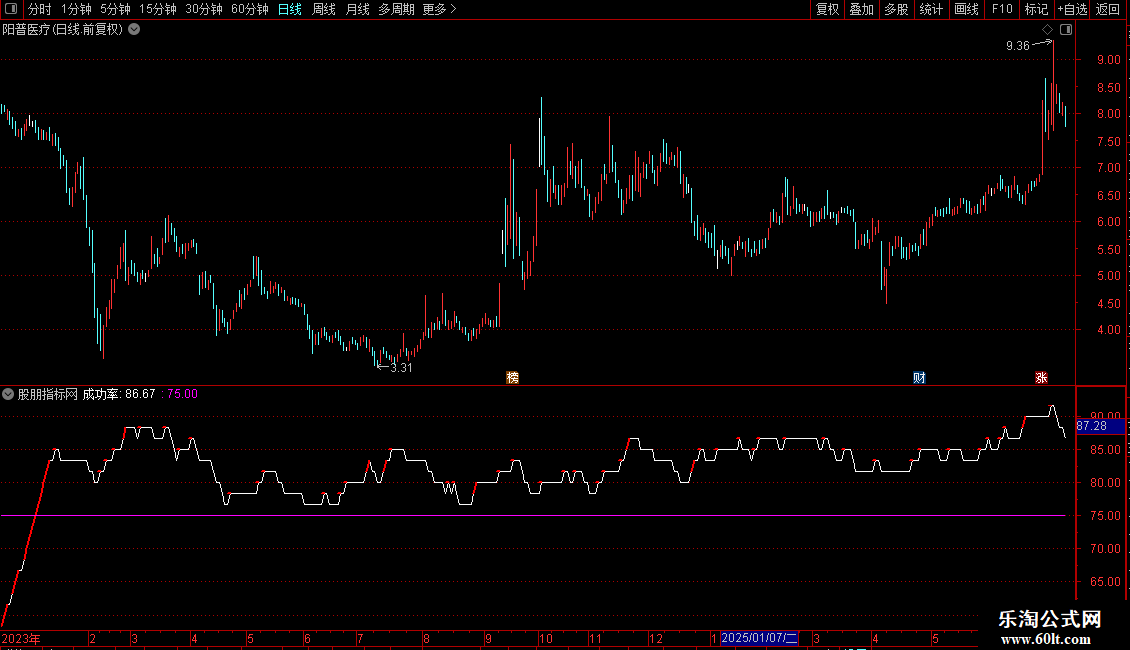Switch to 日线 daily chart
Viewport: 1130px width, 650px height.
click(290, 9)
